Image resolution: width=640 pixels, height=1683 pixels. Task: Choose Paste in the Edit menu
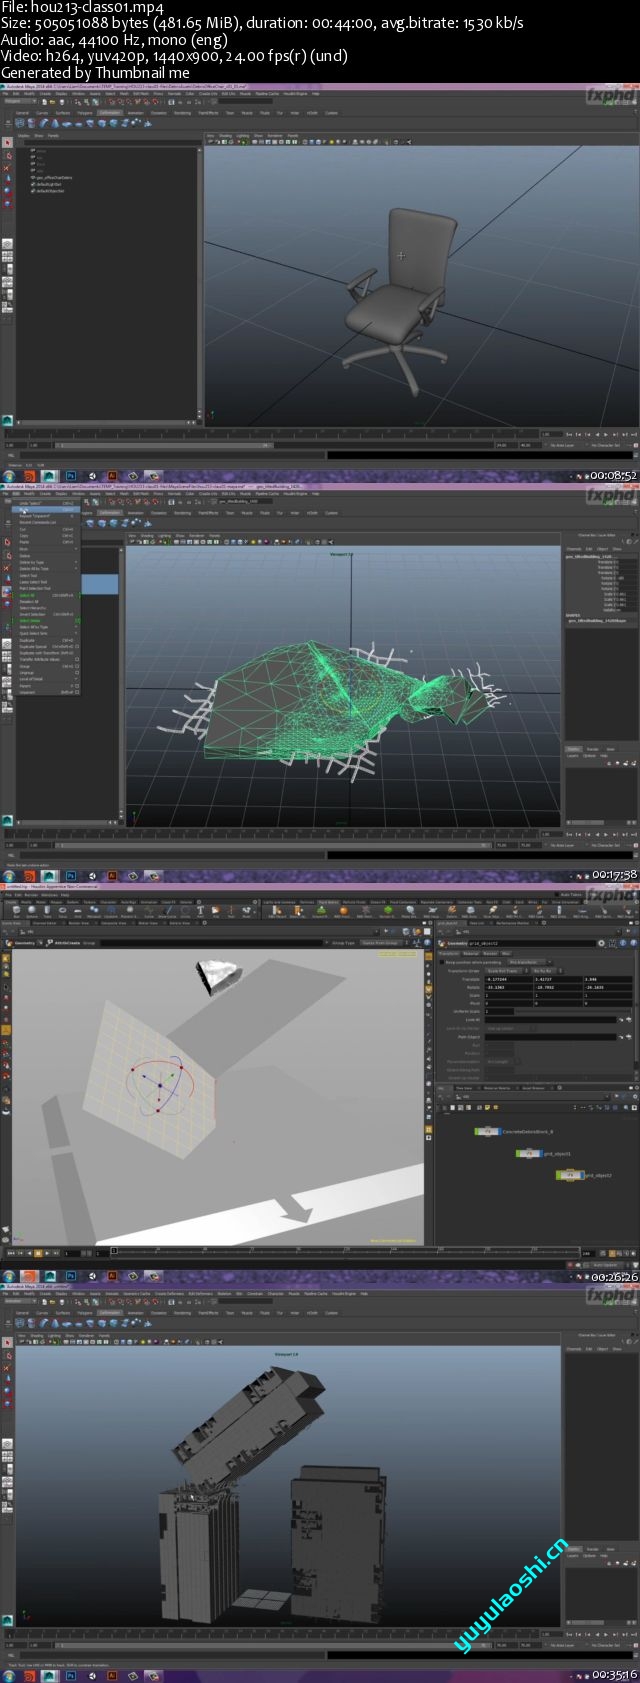tap(48, 542)
